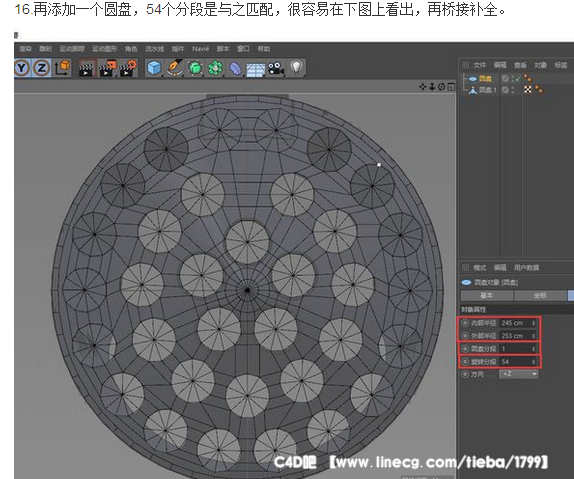This screenshot has height=479, width=574.
Task: Open Attribute Manager 模式 menu
Action: 480,268
